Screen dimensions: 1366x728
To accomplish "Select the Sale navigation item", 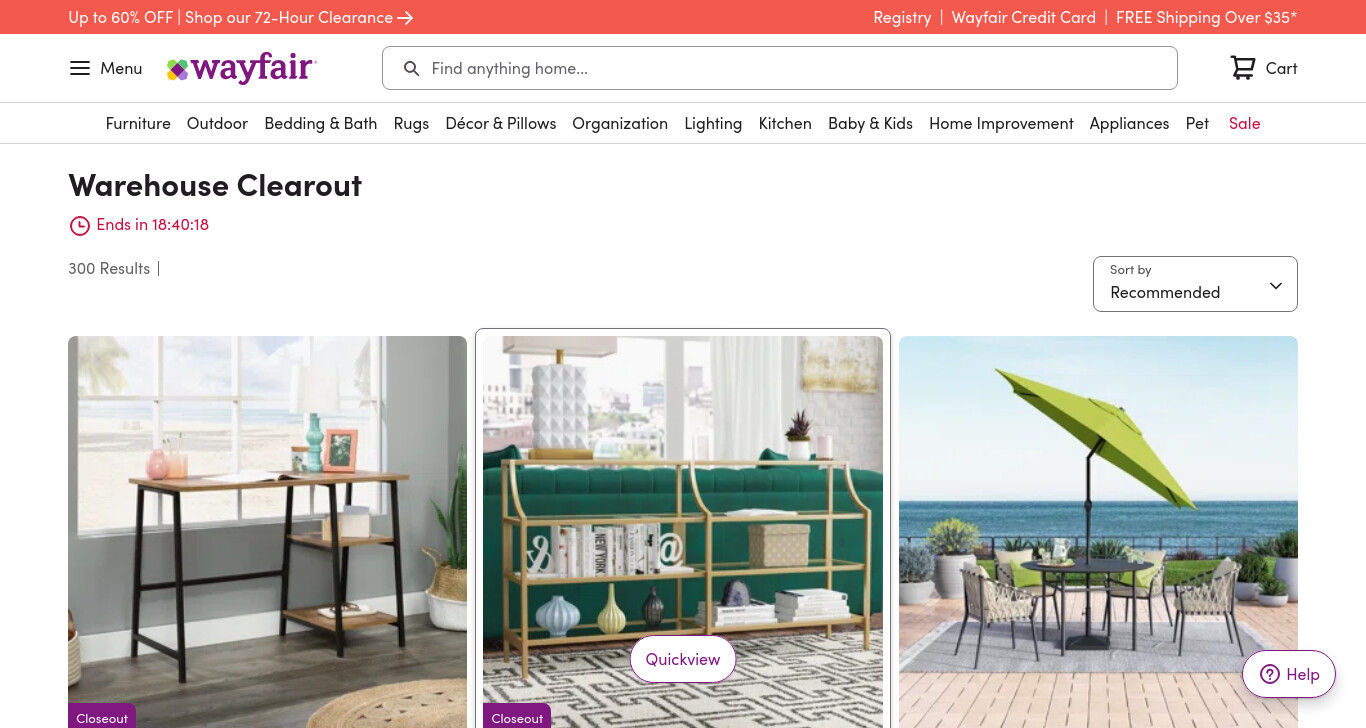I will [1244, 123].
